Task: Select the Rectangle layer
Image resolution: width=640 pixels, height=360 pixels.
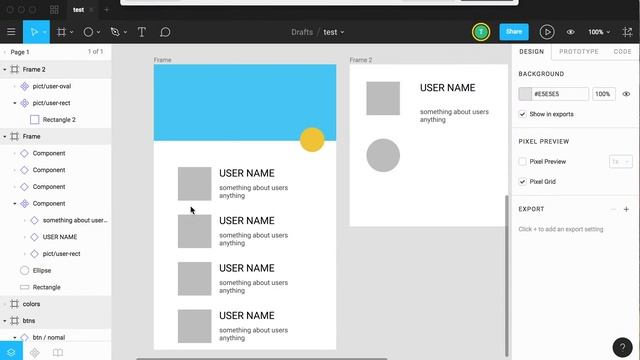Action: [56, 287]
